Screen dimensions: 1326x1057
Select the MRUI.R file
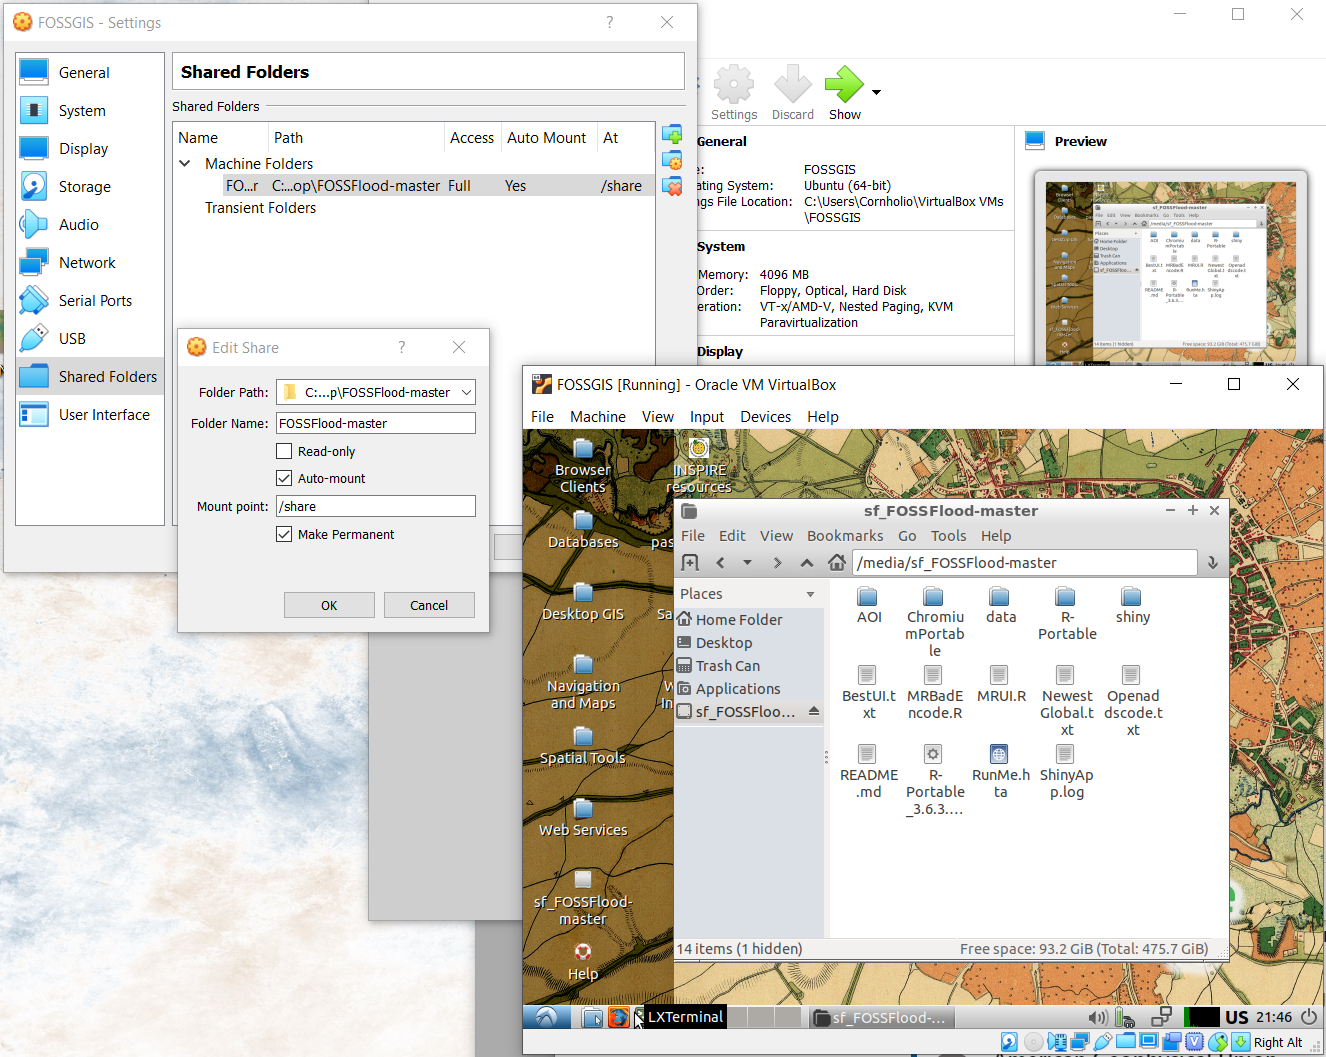click(1000, 685)
